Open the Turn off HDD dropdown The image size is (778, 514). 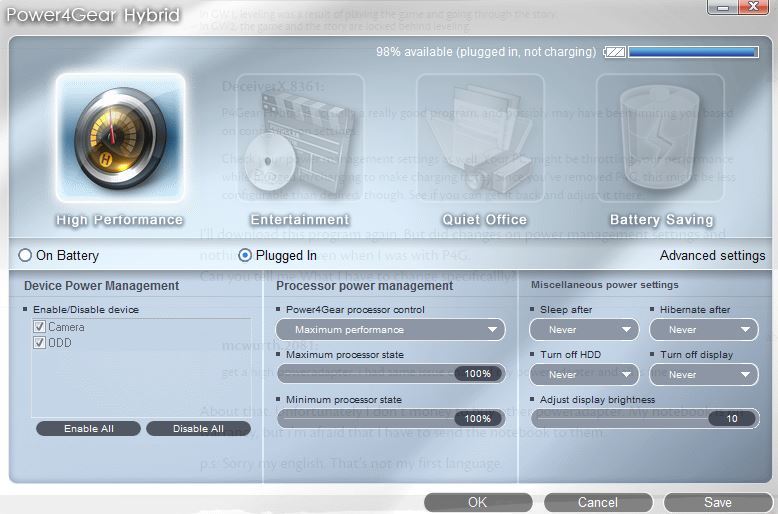click(x=584, y=375)
